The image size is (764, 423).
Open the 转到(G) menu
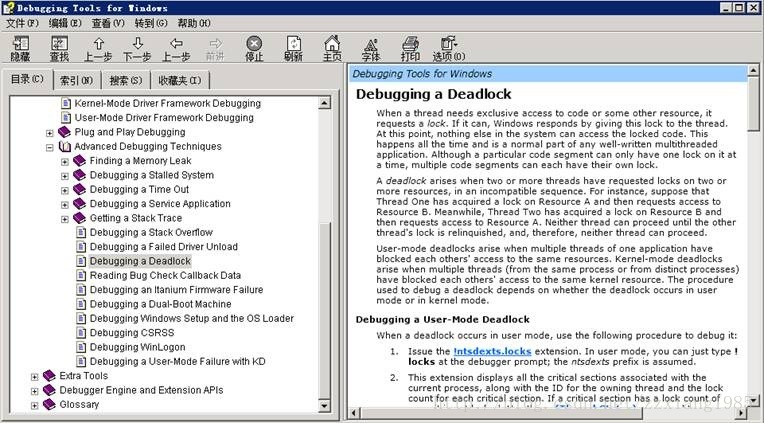coord(151,23)
